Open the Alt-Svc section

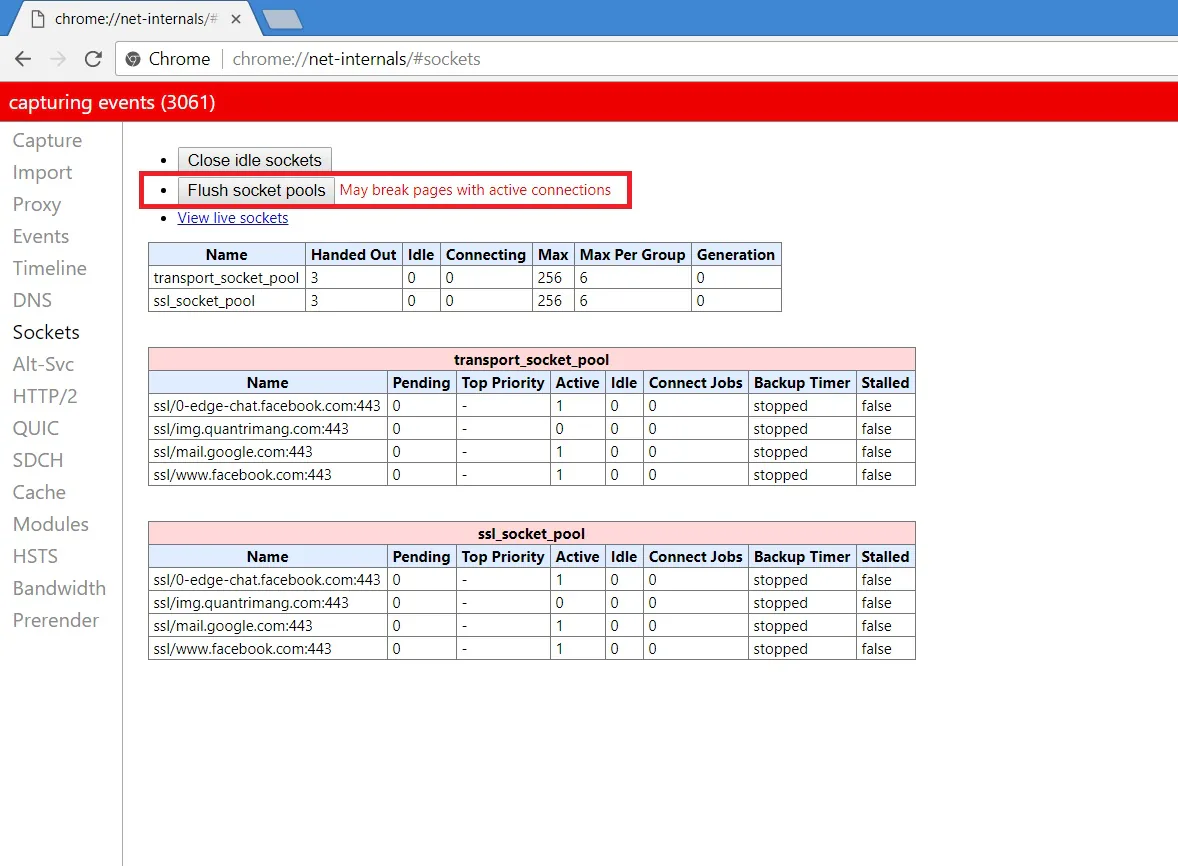click(x=43, y=364)
